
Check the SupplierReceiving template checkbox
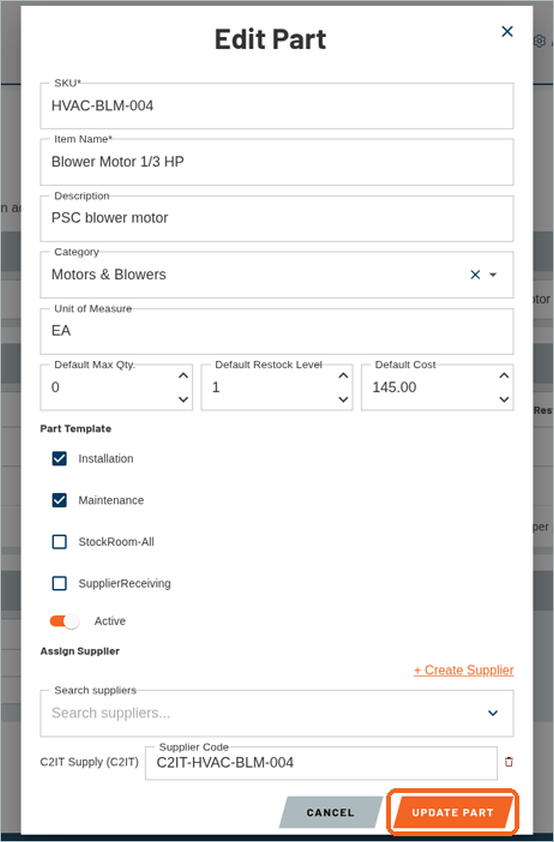(60, 583)
